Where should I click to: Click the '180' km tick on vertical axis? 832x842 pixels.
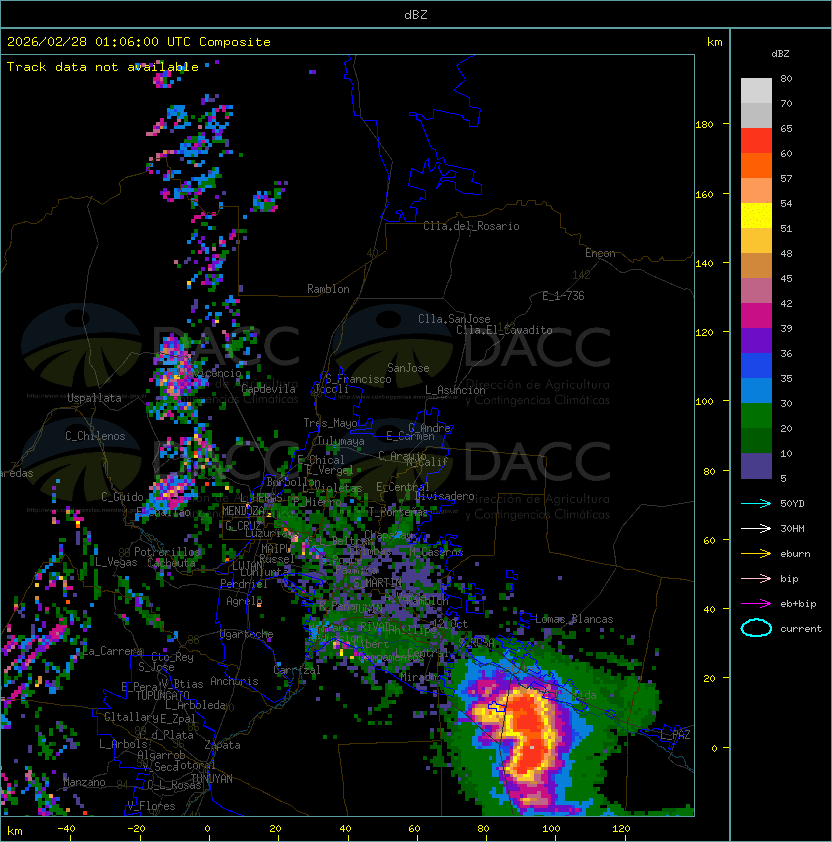704,125
